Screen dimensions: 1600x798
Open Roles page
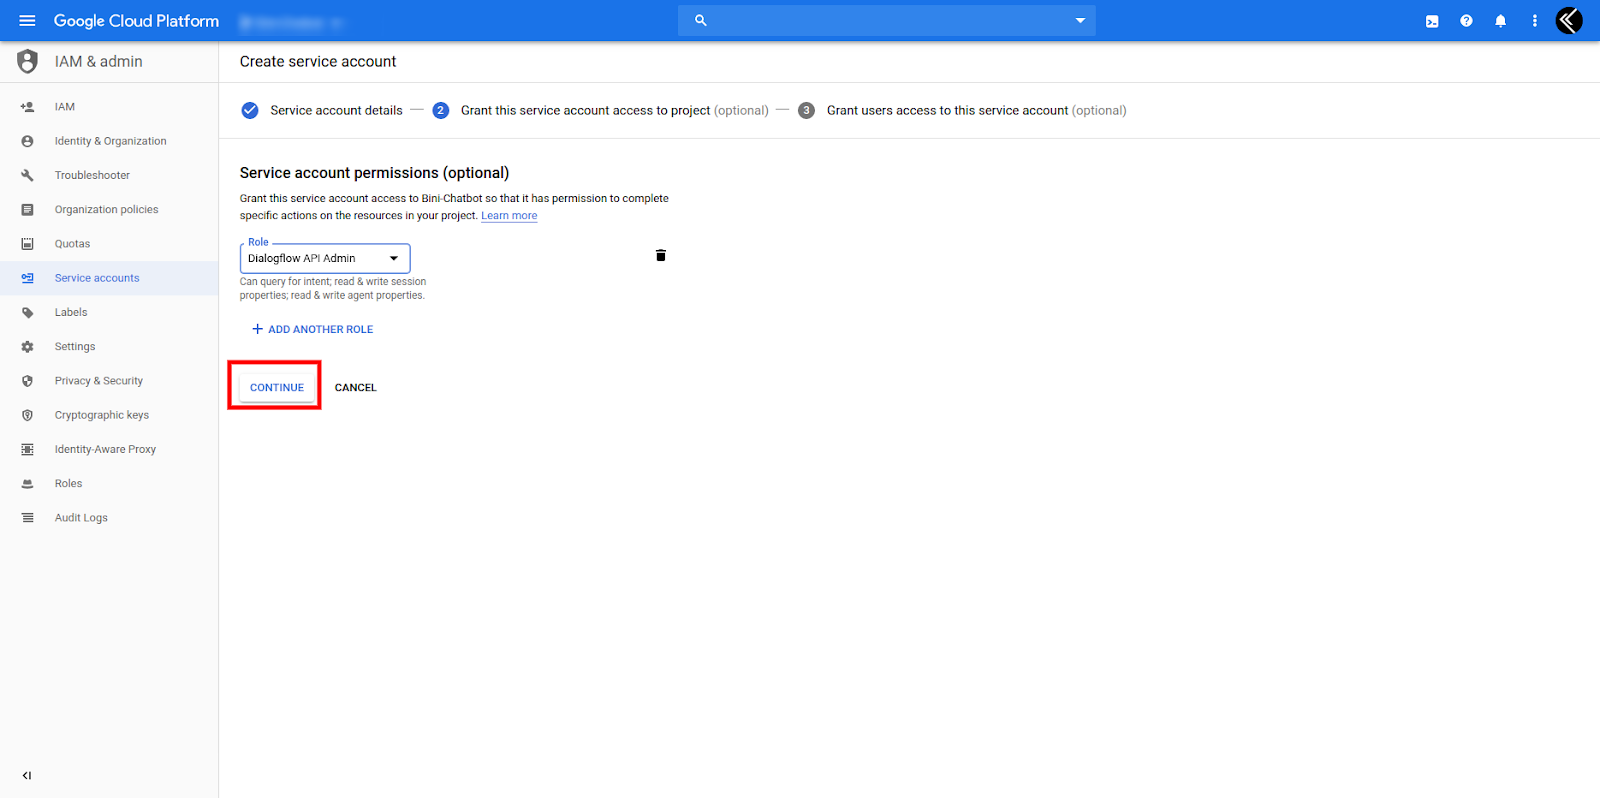pyautogui.click(x=69, y=484)
